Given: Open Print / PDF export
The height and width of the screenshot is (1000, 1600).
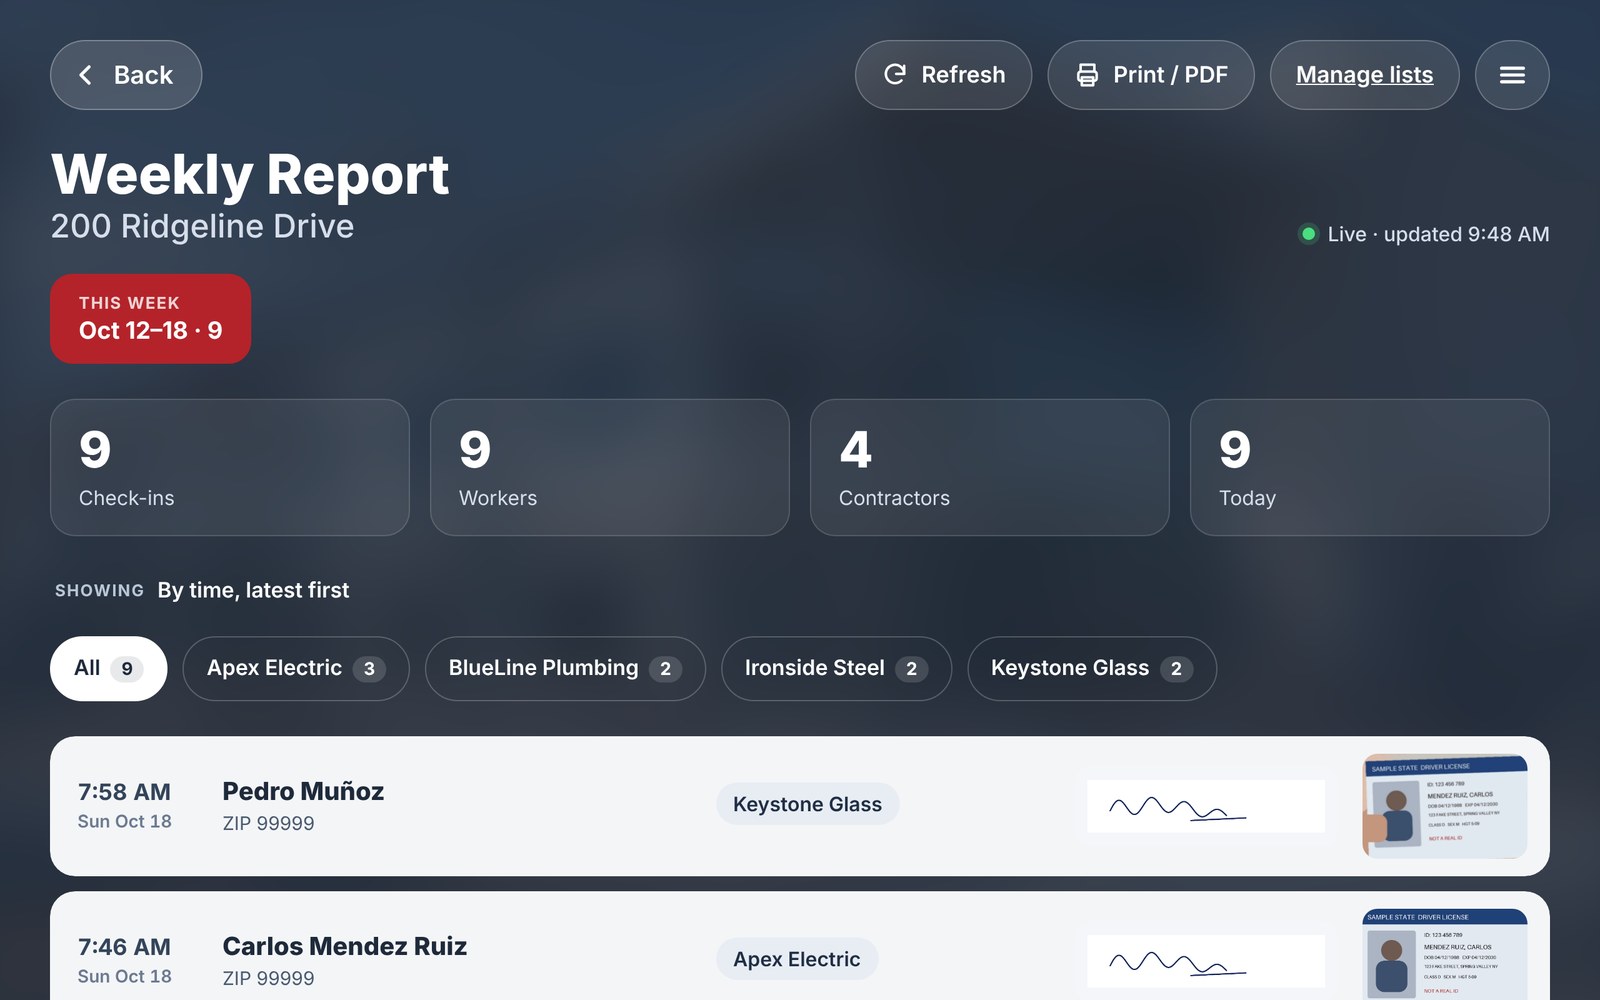Looking at the screenshot, I should (1151, 75).
